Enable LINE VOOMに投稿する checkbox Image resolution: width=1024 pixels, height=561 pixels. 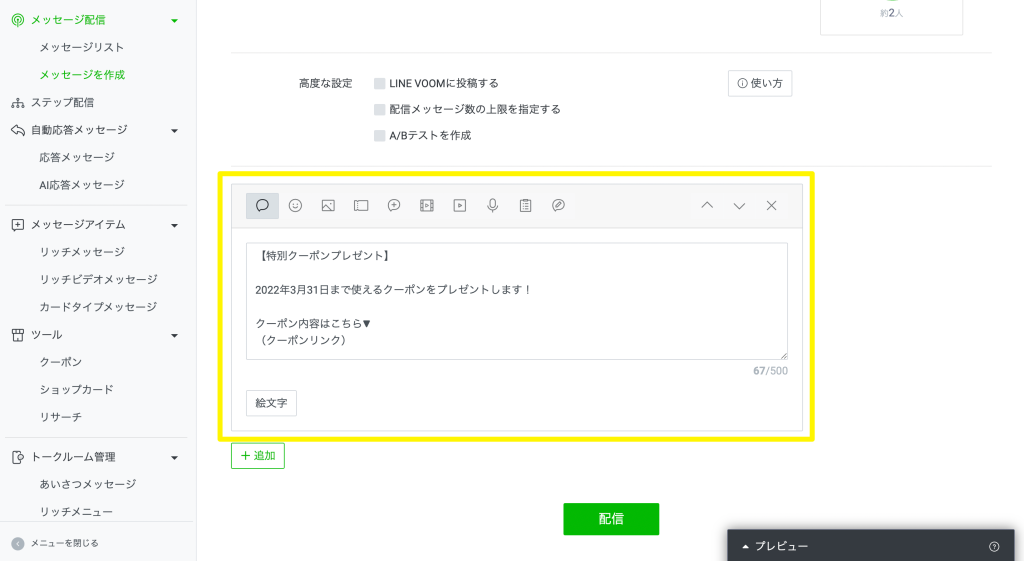pyautogui.click(x=379, y=84)
